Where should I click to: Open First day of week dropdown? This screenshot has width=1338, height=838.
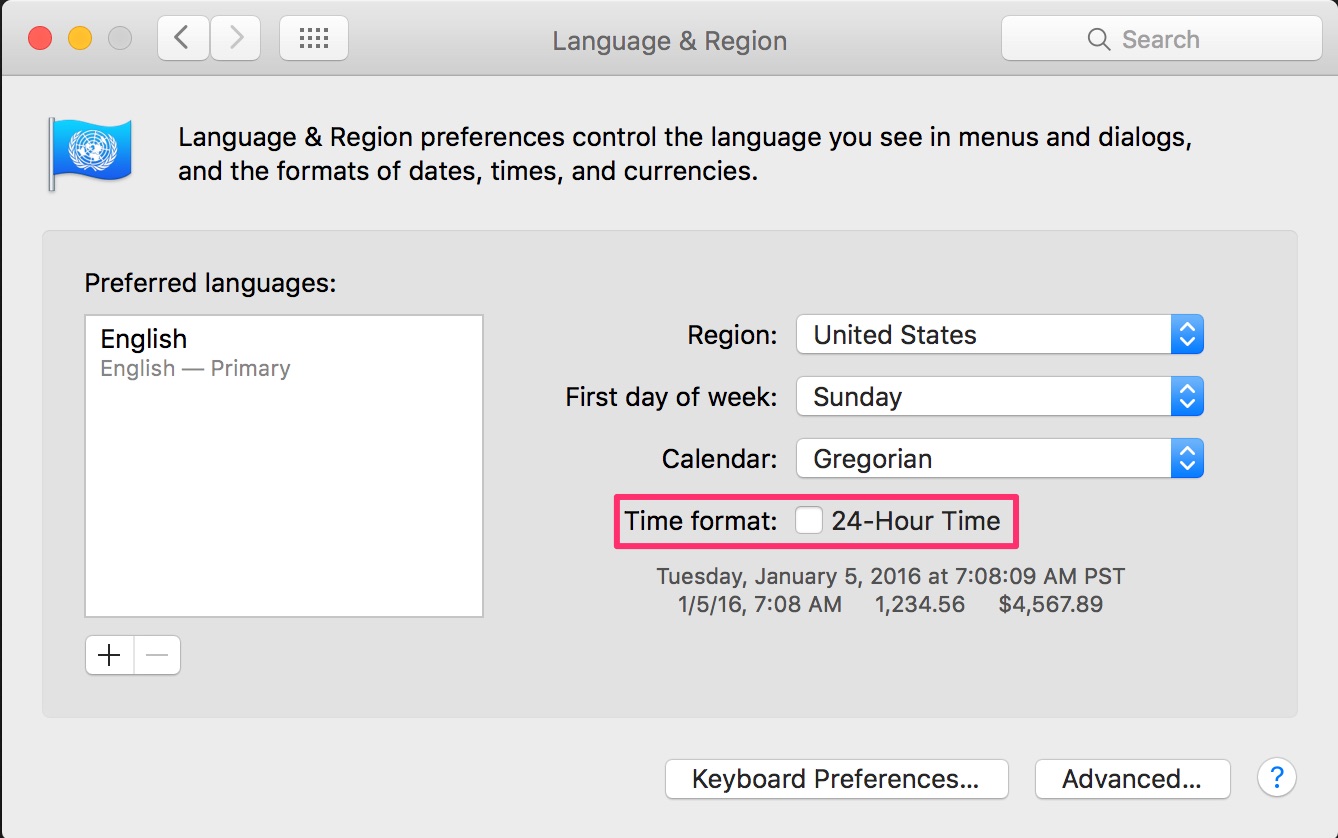(x=1000, y=397)
